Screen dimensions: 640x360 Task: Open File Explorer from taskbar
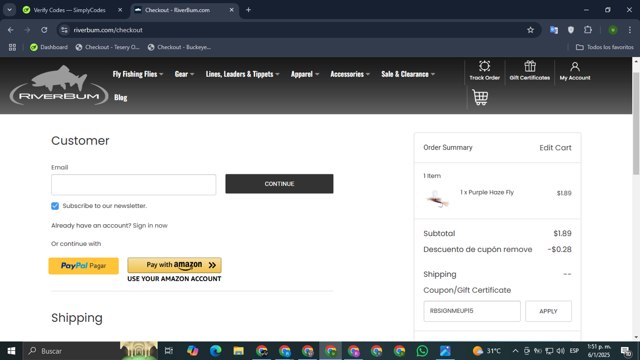[x=238, y=351]
